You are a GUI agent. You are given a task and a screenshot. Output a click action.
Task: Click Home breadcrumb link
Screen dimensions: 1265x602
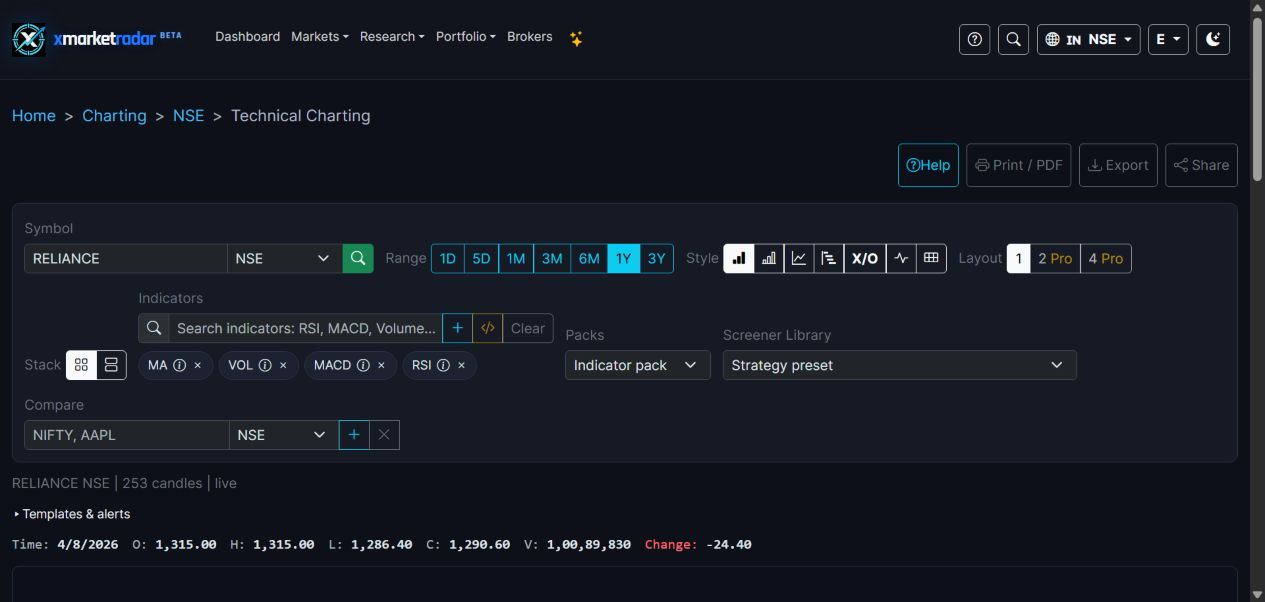(x=33, y=116)
